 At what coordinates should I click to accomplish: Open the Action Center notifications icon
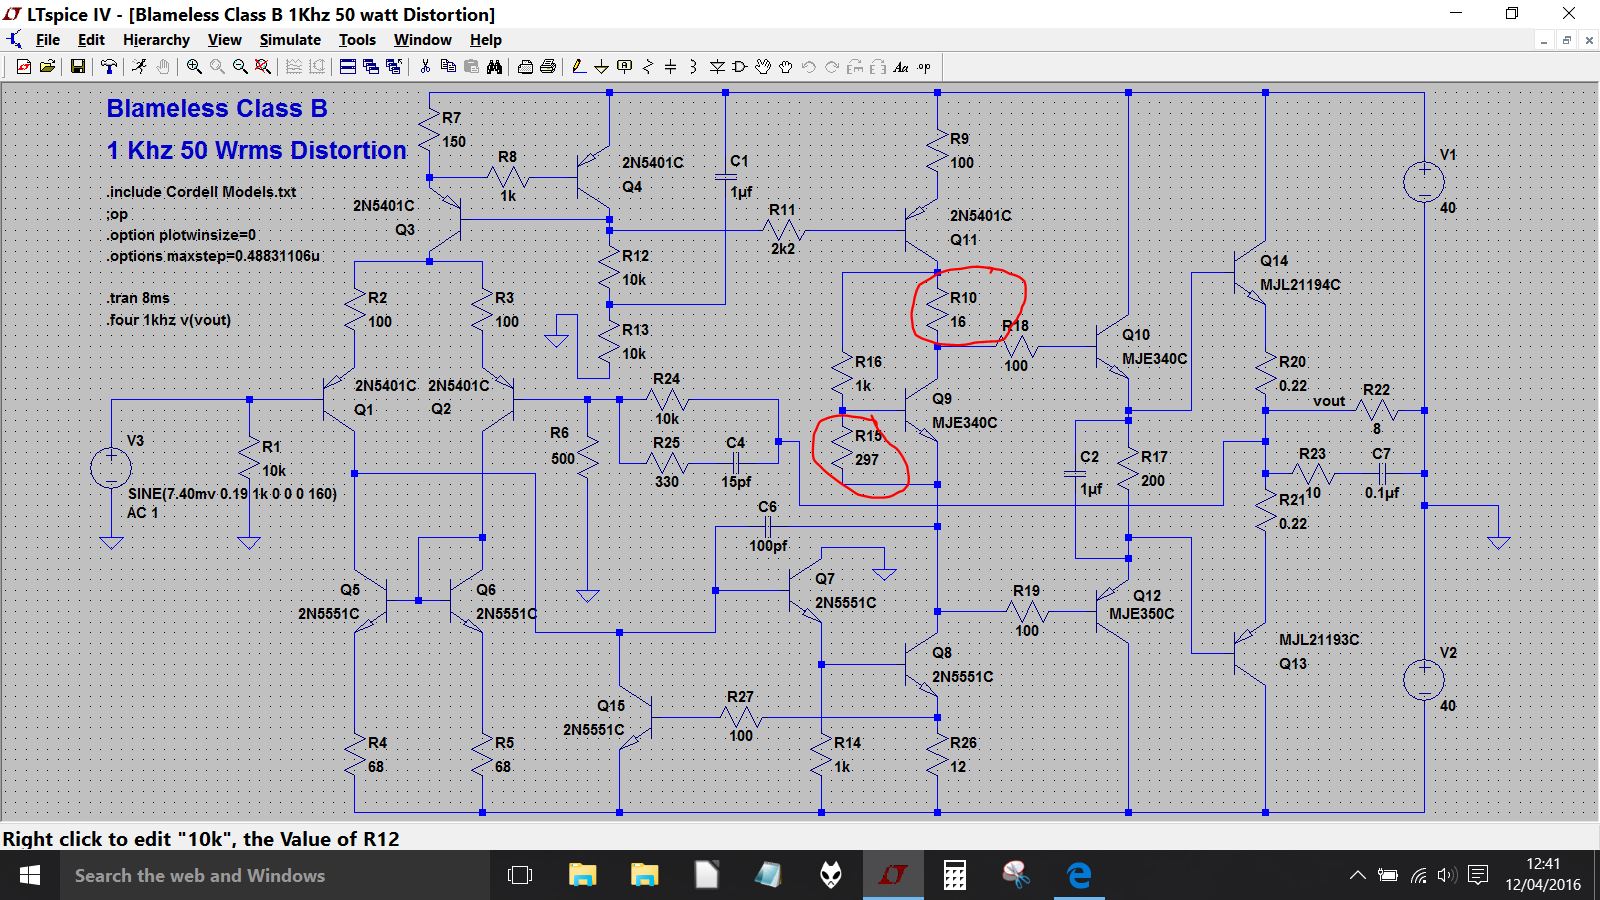point(1479,875)
